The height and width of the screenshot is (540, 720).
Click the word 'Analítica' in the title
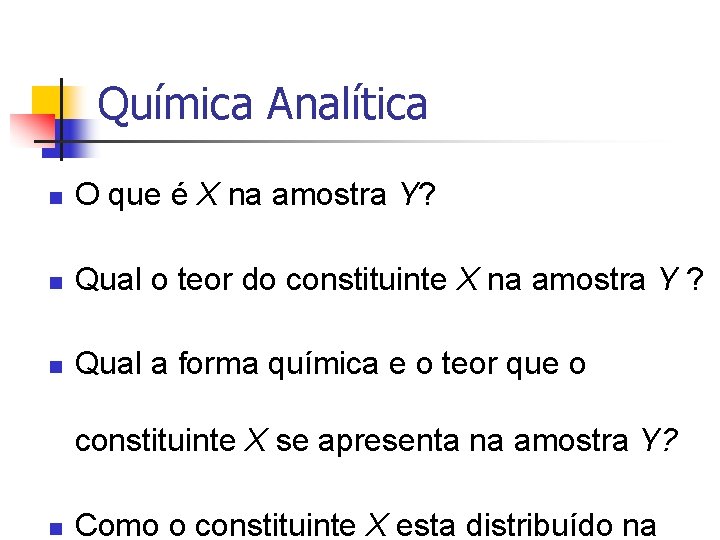pyautogui.click(x=347, y=103)
